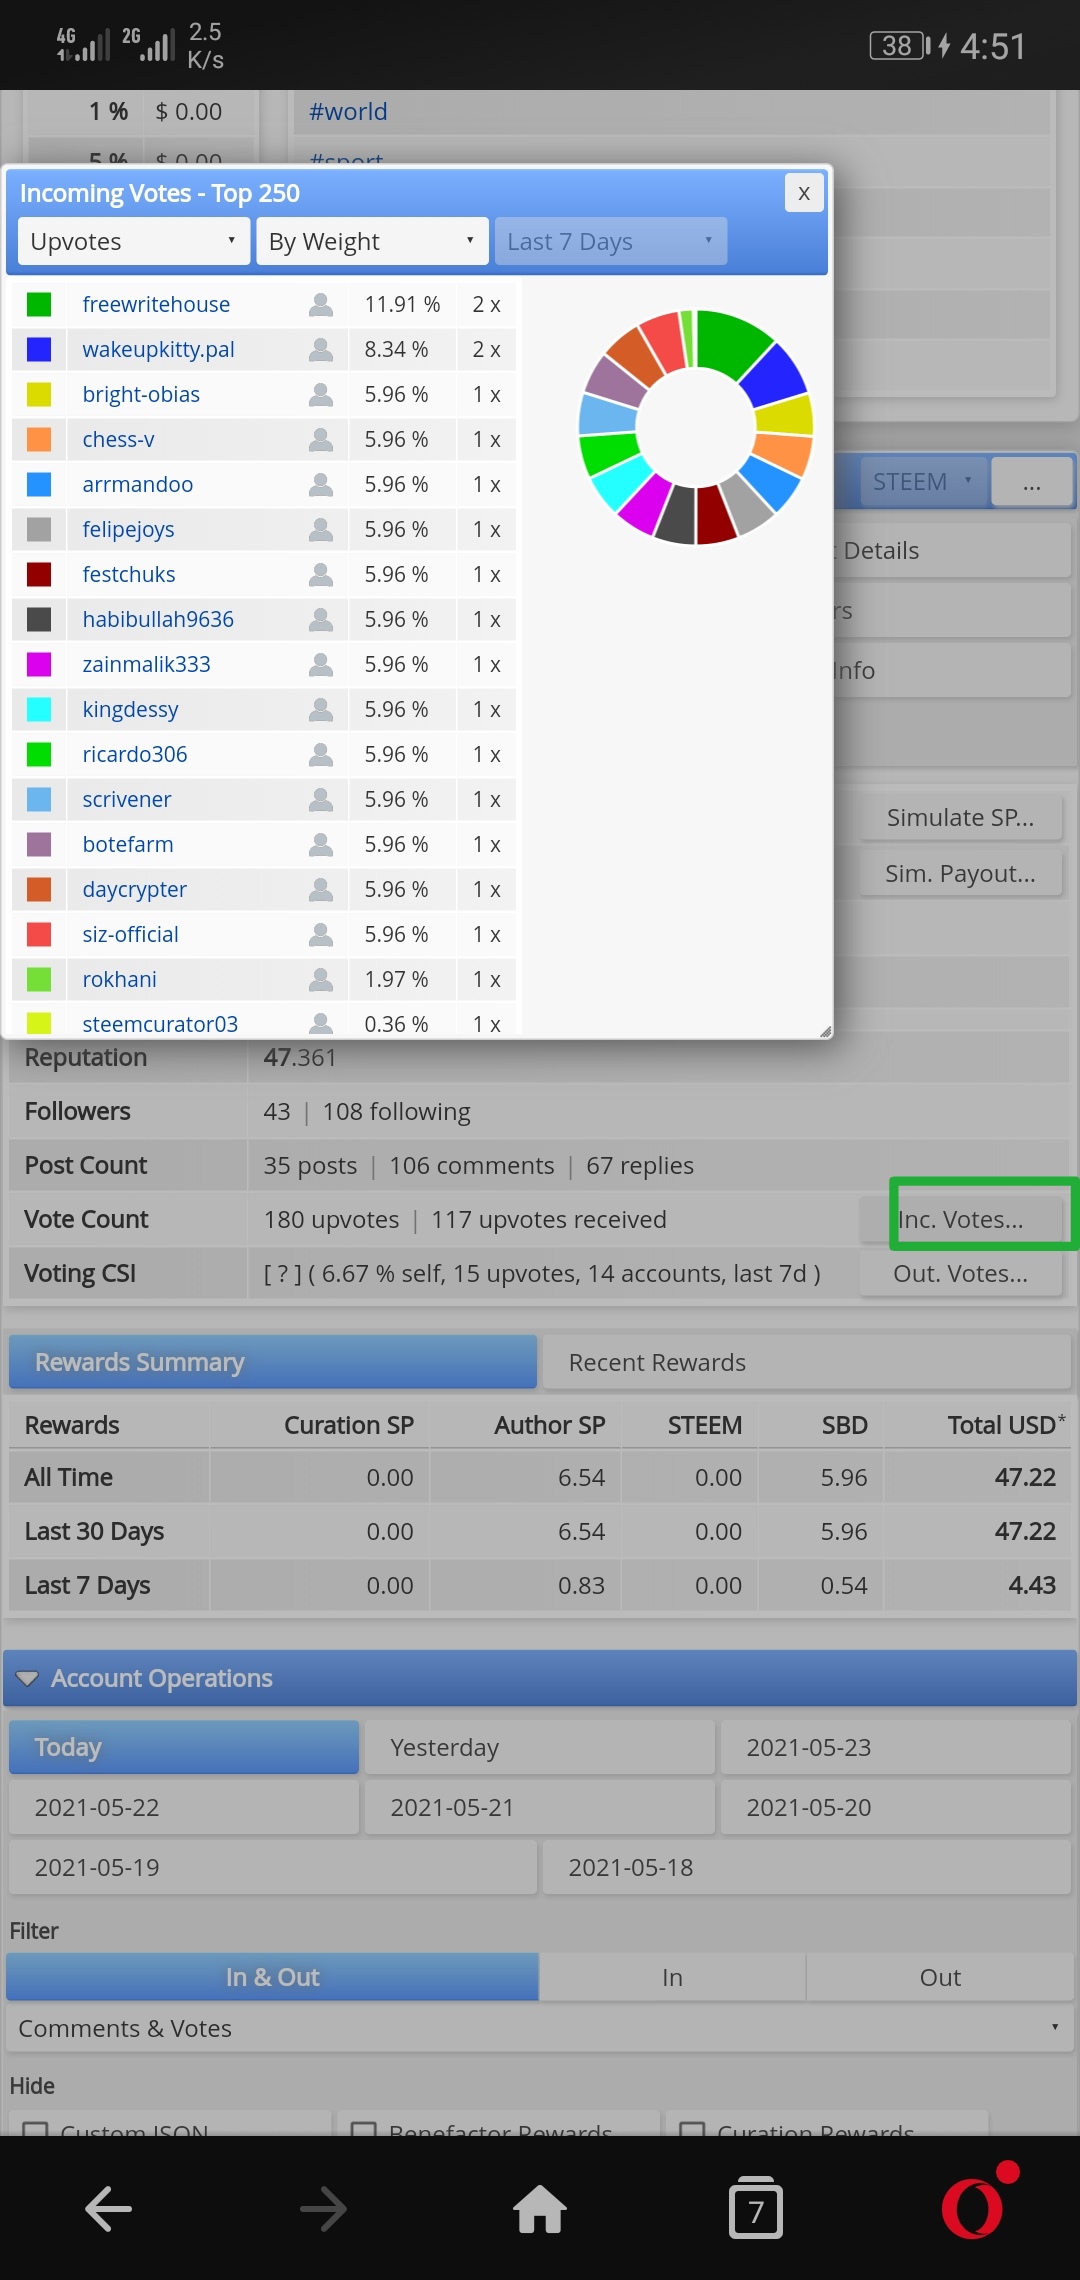Screen dimensions: 1080x2280
Task: Click the ellipsis button next to STEEM
Action: [1031, 482]
